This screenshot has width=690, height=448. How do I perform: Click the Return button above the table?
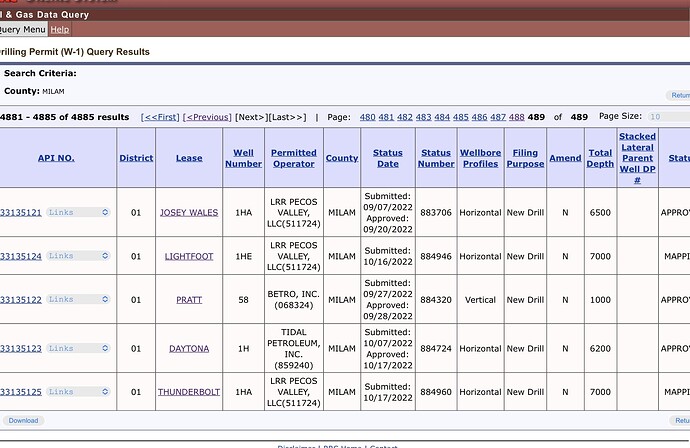(680, 95)
